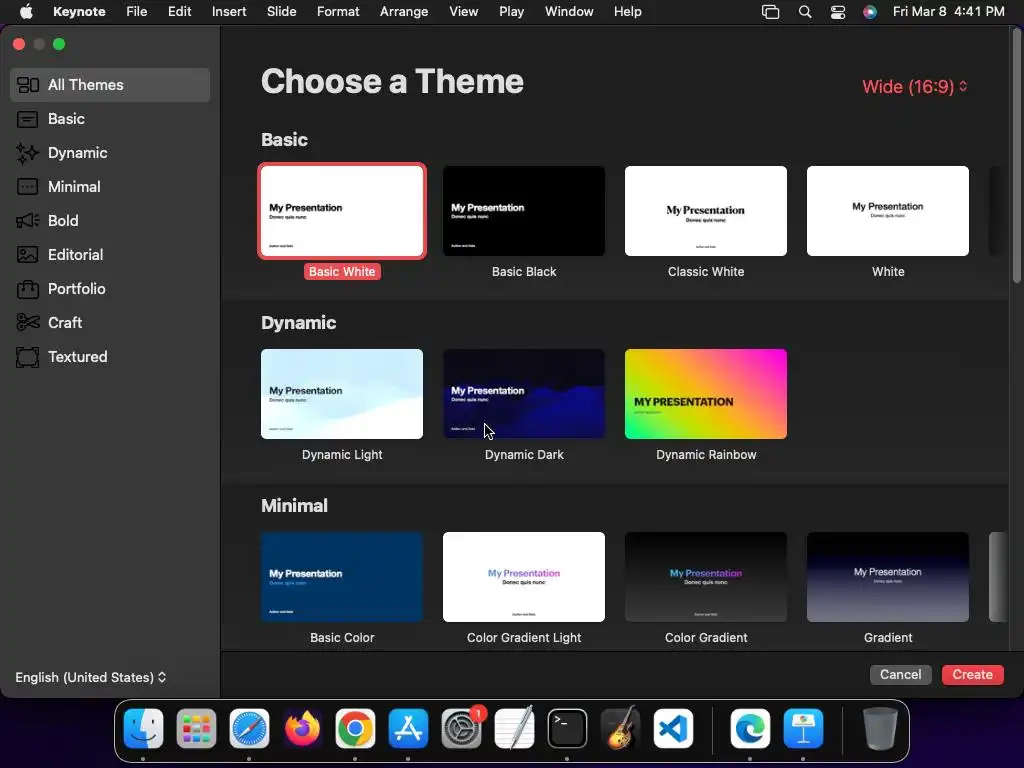Select the Dynamic Rainbow theme

tap(706, 394)
